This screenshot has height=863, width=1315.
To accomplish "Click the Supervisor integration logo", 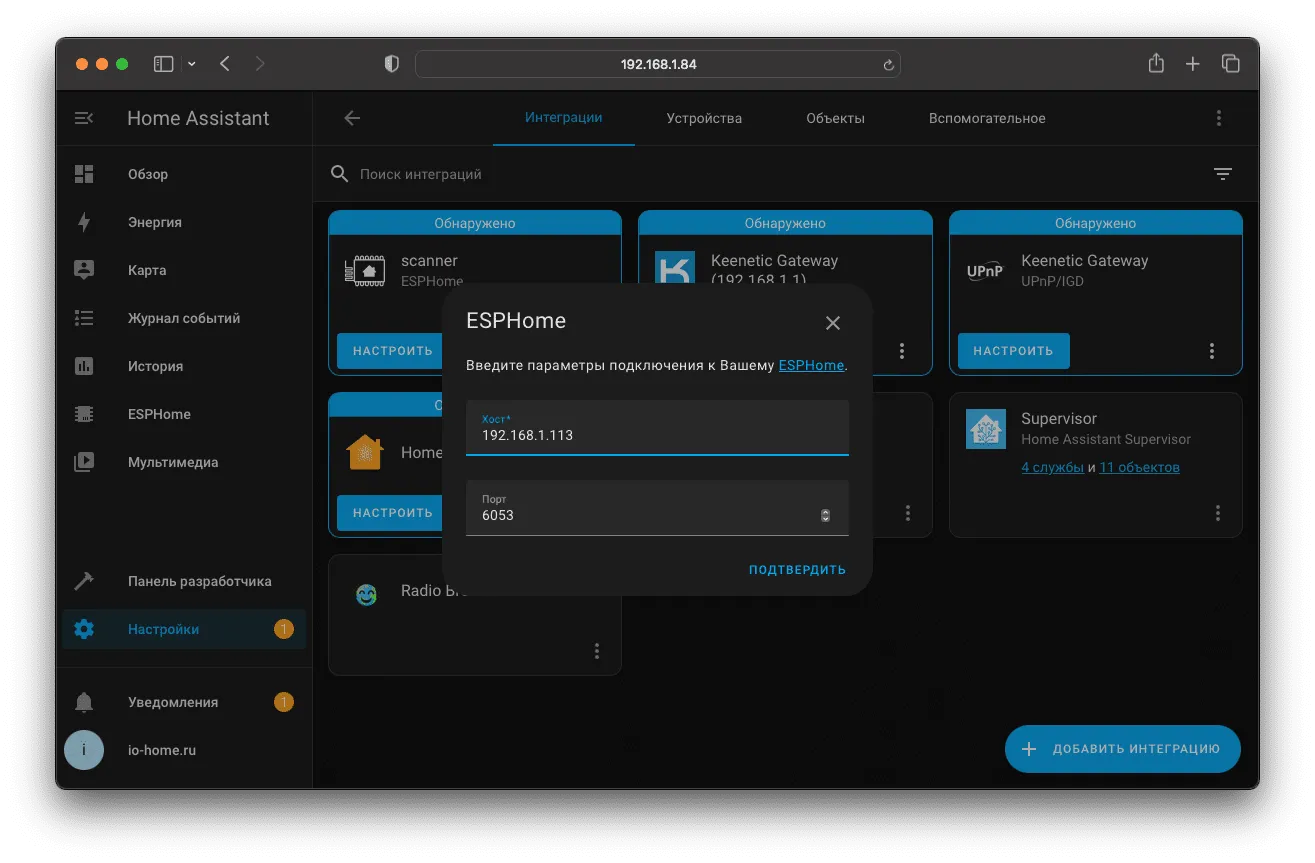I will point(986,429).
